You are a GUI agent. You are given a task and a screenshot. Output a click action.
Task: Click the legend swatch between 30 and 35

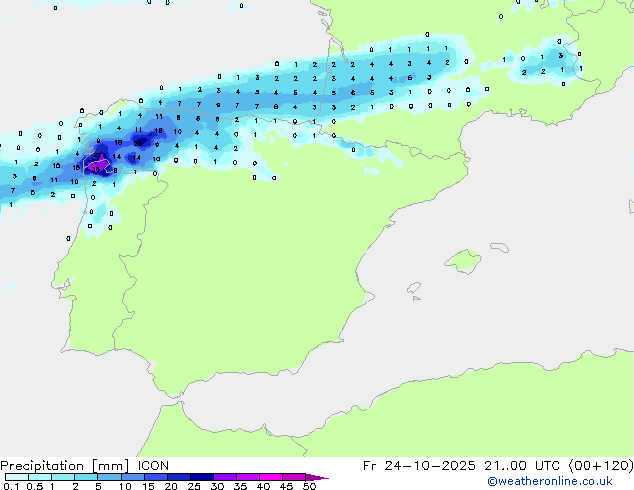pos(224,477)
